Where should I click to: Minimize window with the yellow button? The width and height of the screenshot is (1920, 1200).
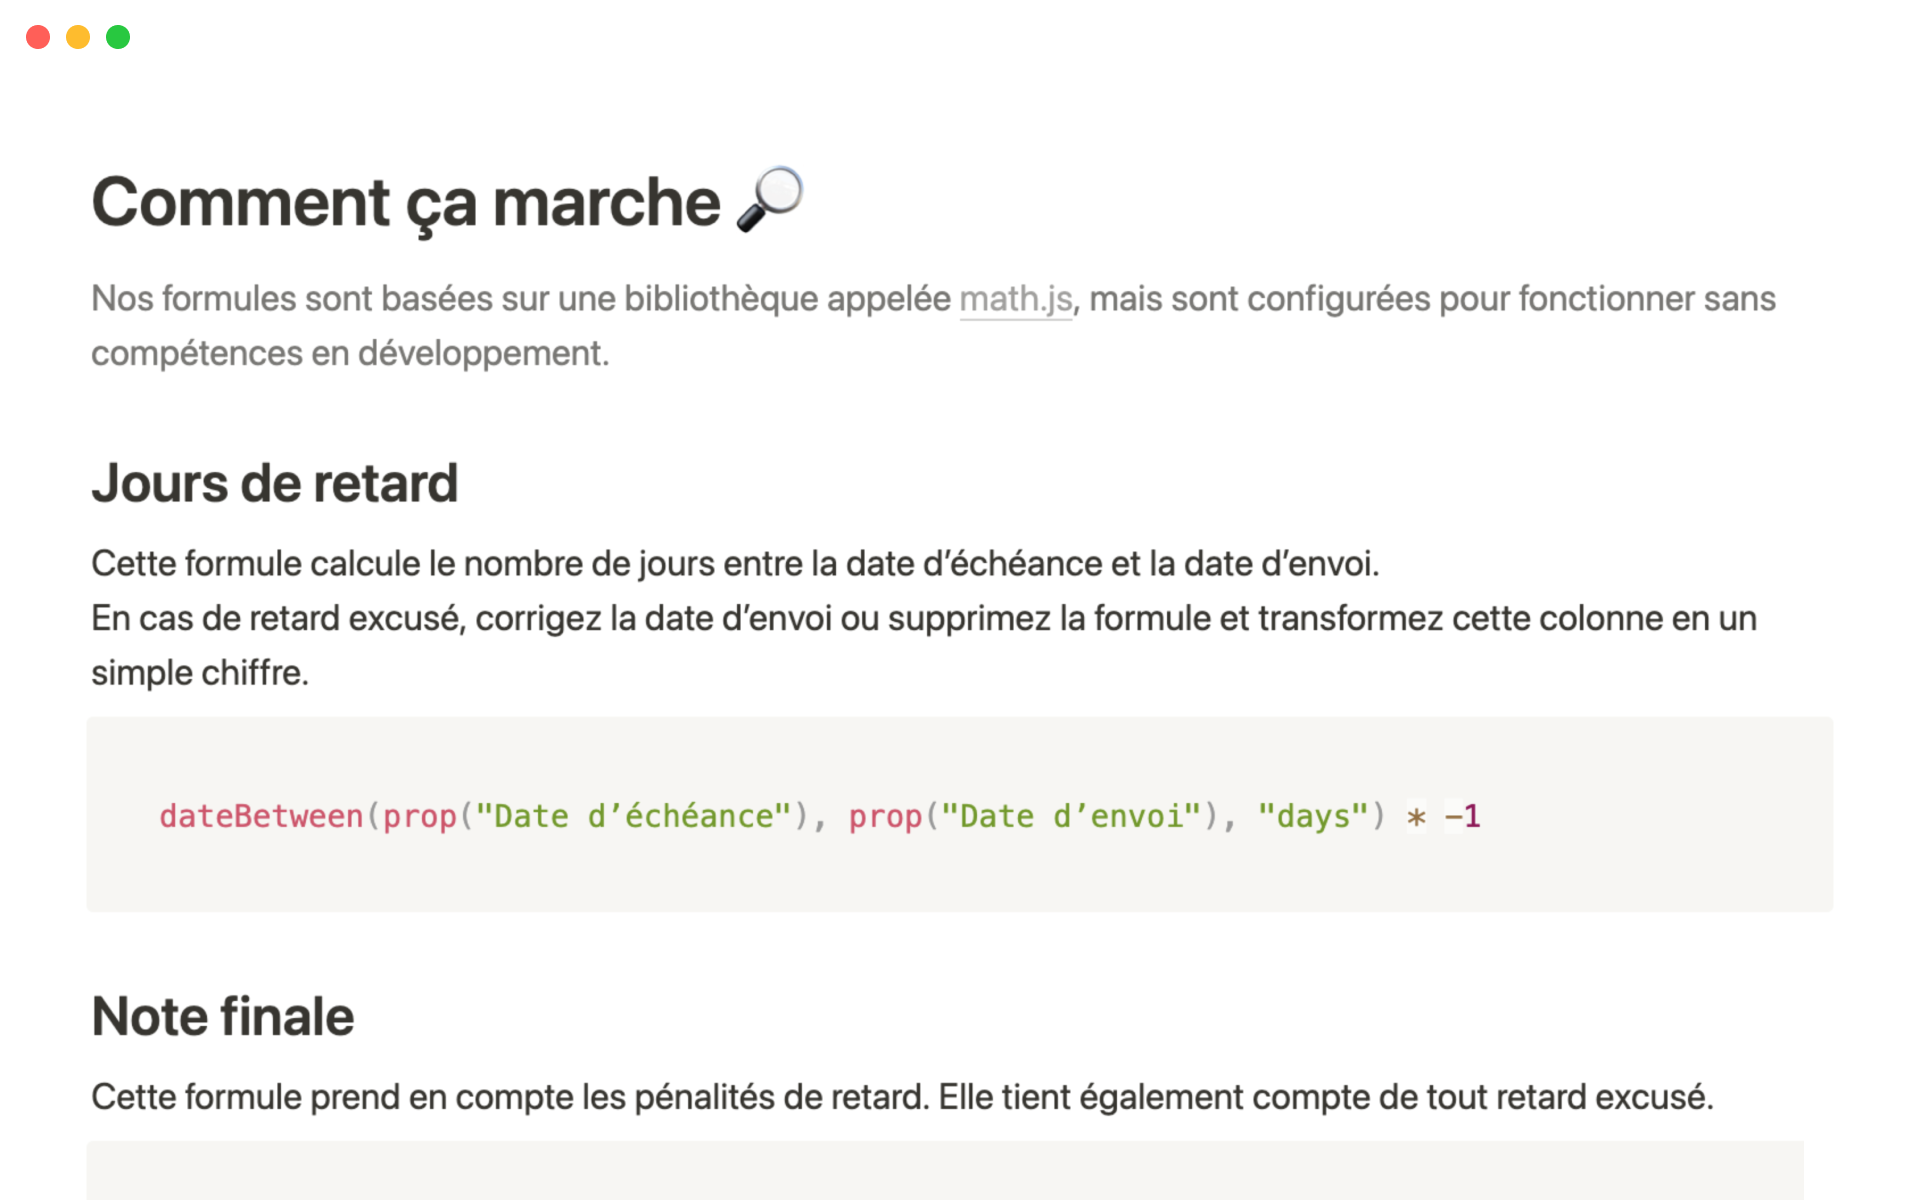pyautogui.click(x=78, y=37)
